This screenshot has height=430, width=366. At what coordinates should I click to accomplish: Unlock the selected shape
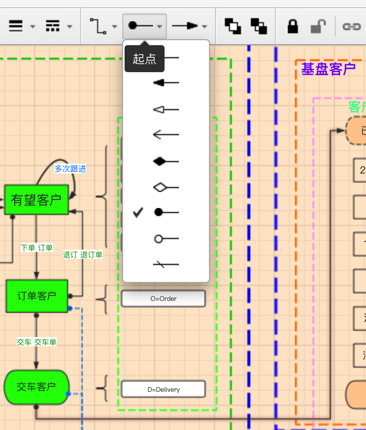click(x=318, y=26)
